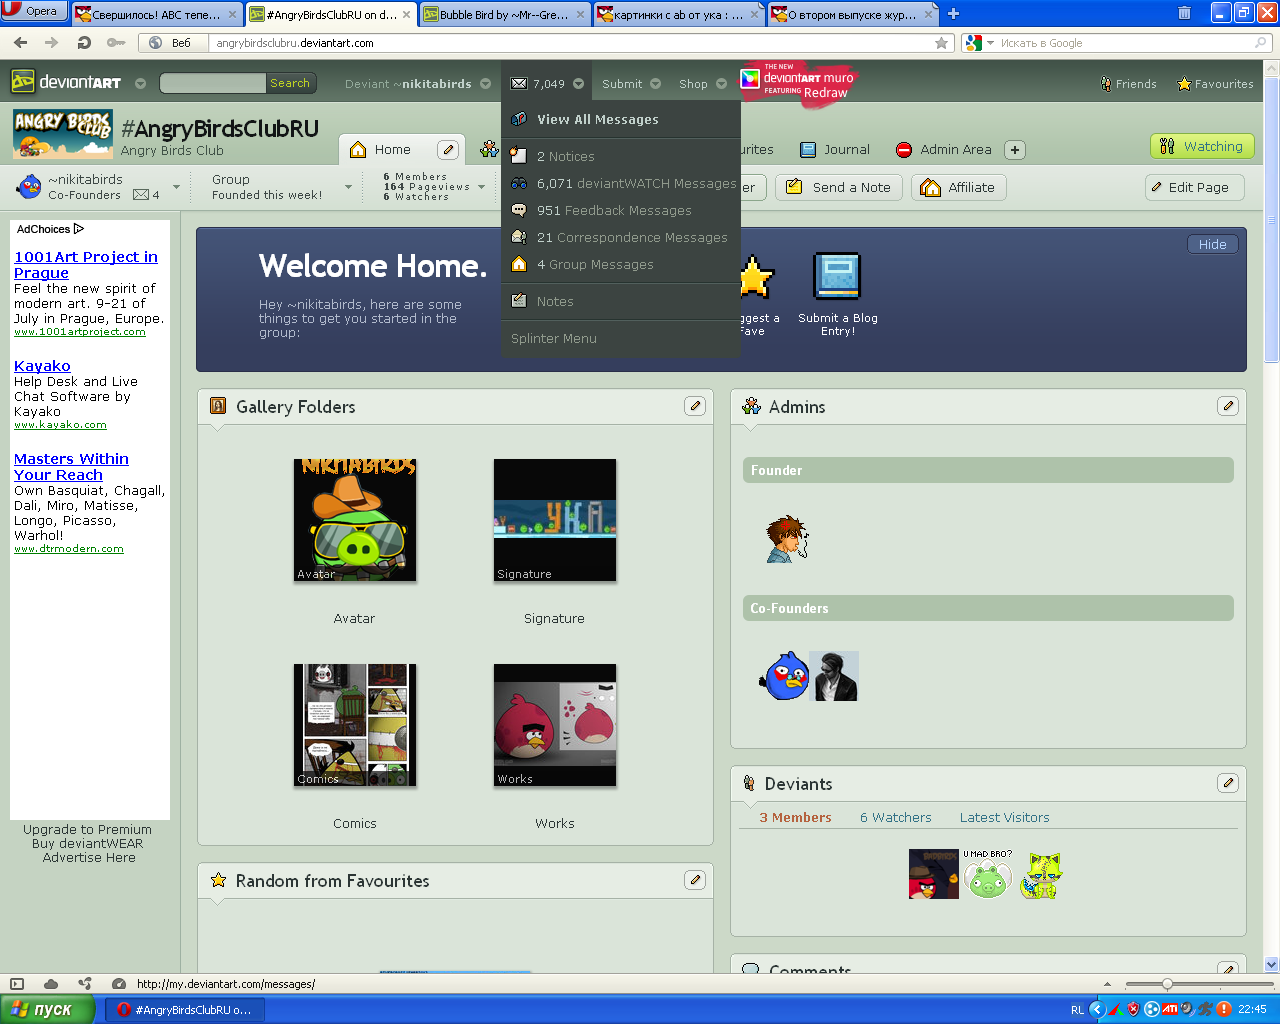Click the Opera browser back arrow
The height and width of the screenshot is (1024, 1280).
[x=21, y=43]
